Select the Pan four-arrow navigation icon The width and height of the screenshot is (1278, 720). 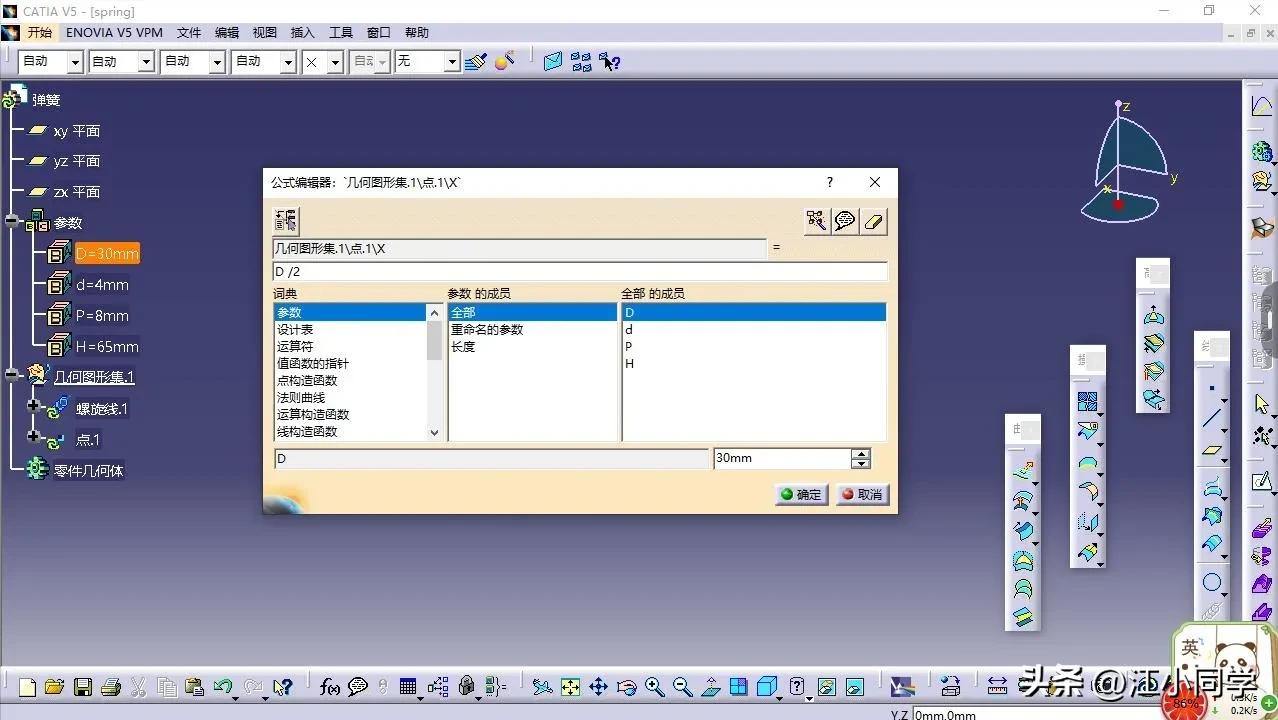pyautogui.click(x=599, y=687)
